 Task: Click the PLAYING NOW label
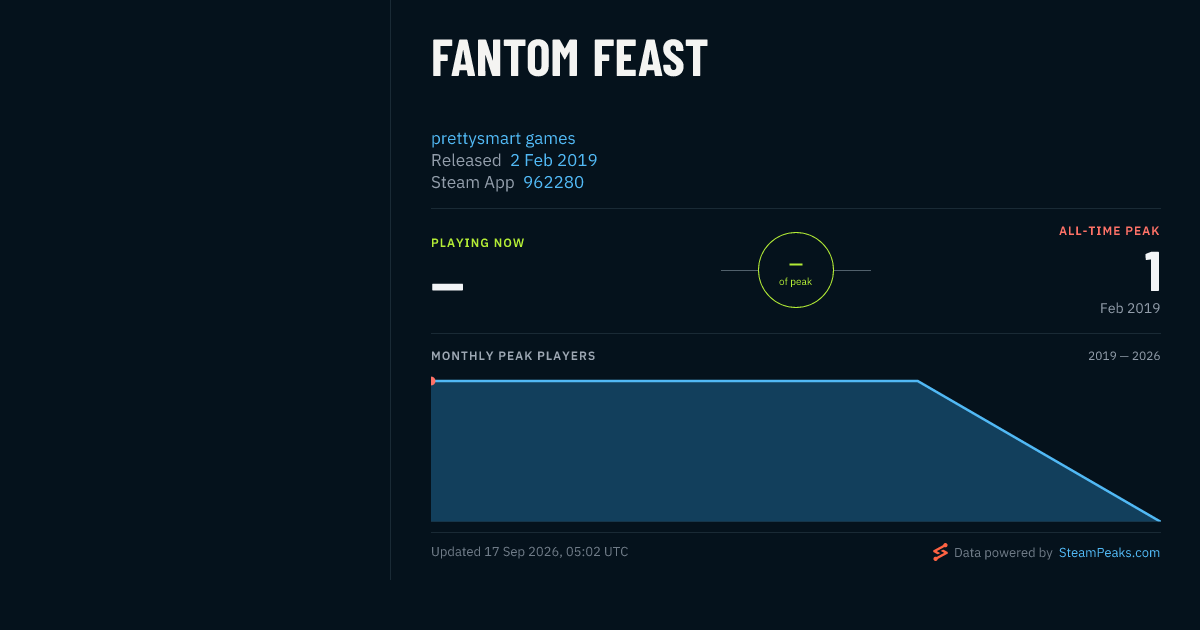(478, 243)
